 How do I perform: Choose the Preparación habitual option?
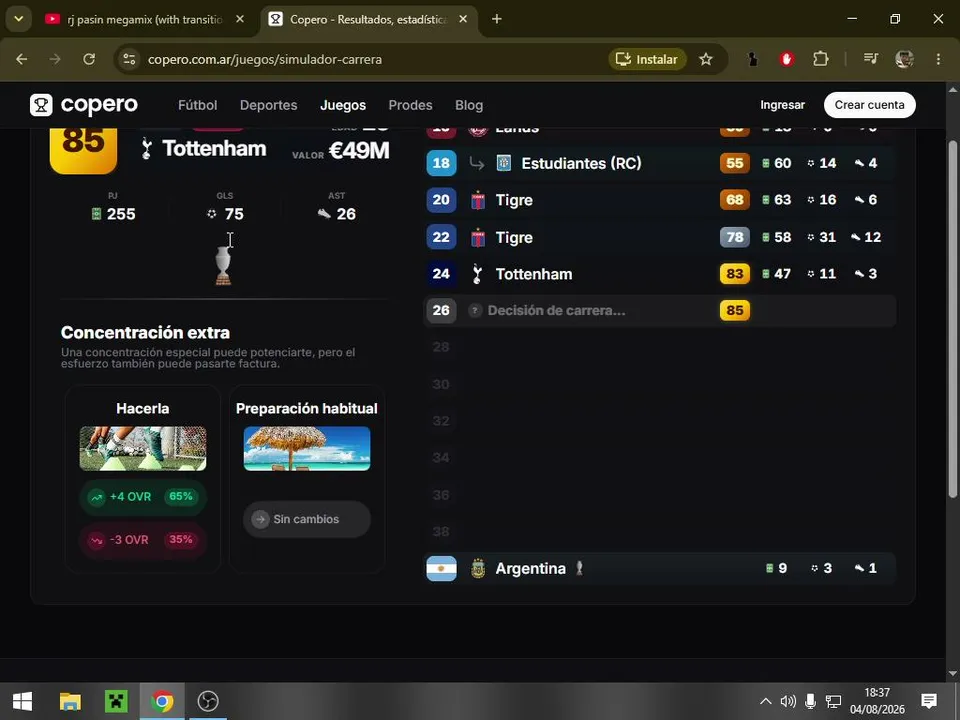(307, 479)
